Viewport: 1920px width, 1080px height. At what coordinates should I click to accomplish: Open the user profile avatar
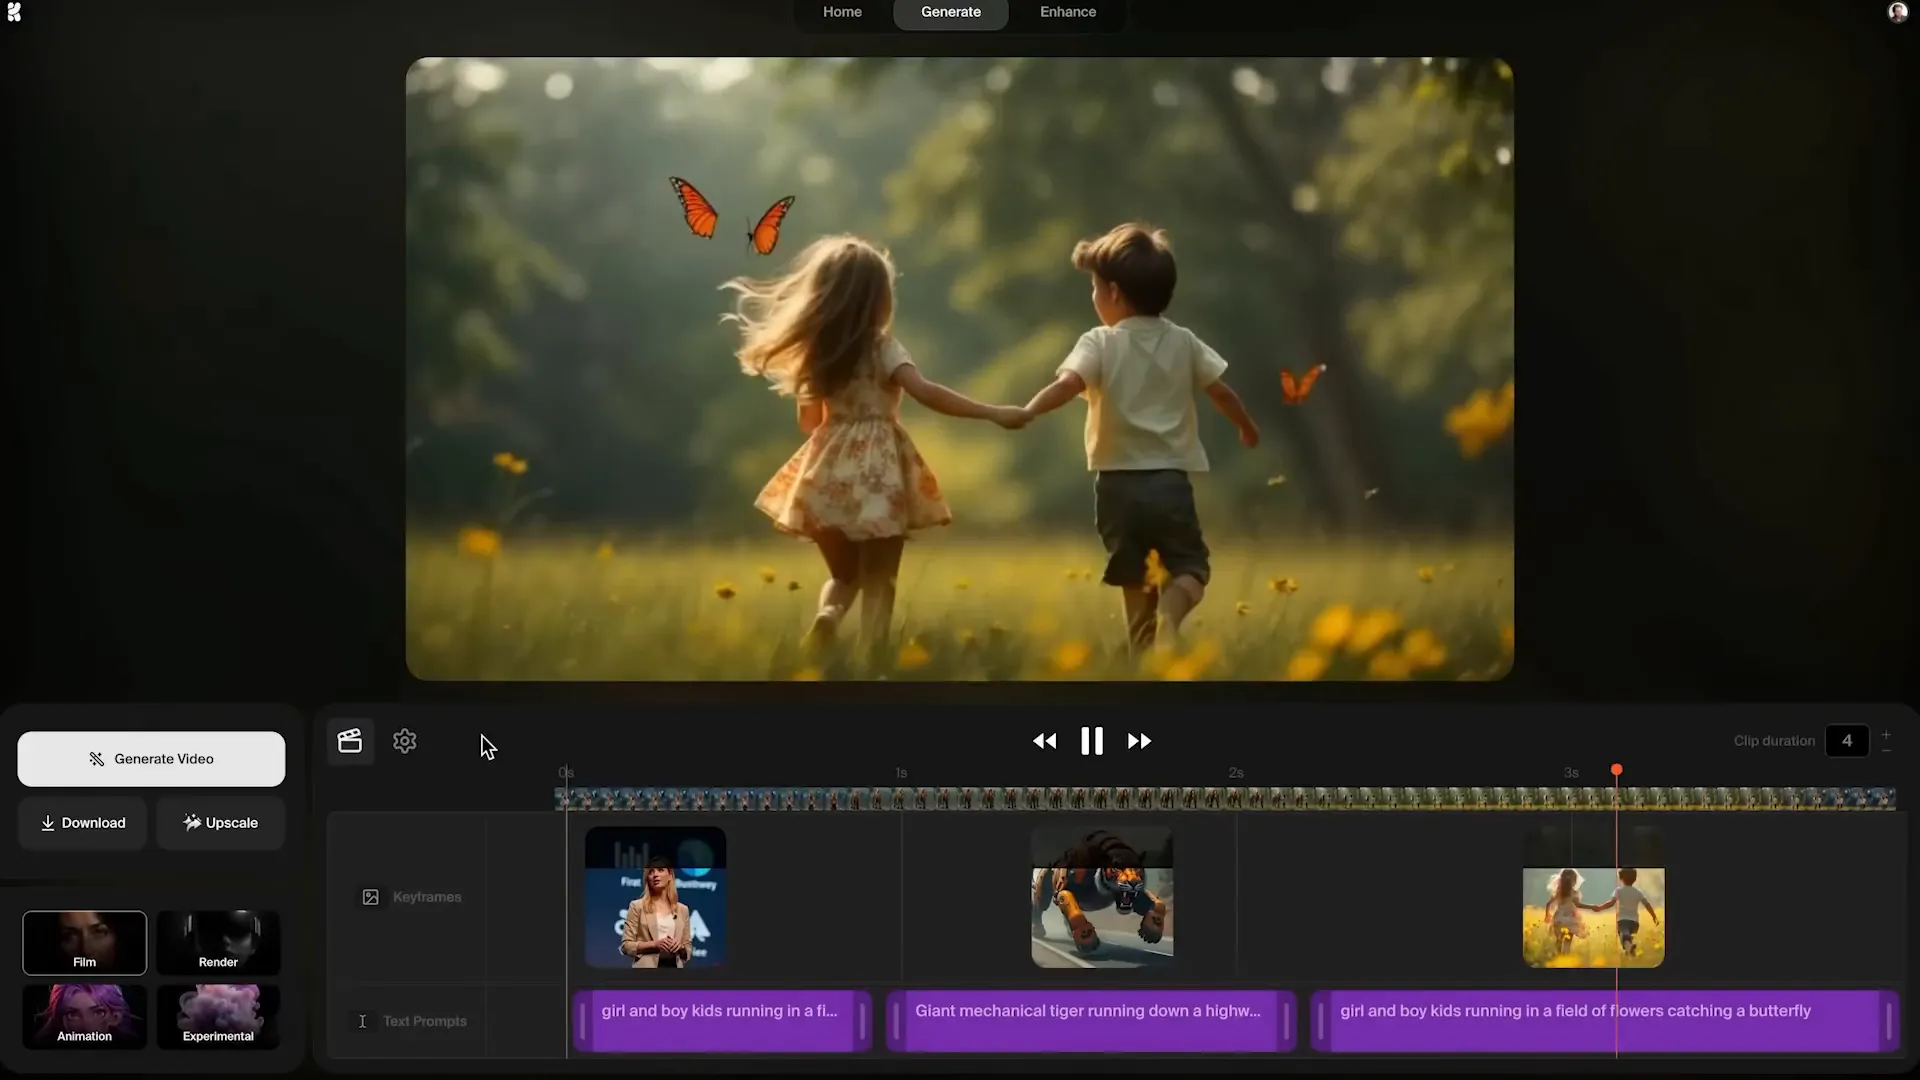[x=1897, y=12]
